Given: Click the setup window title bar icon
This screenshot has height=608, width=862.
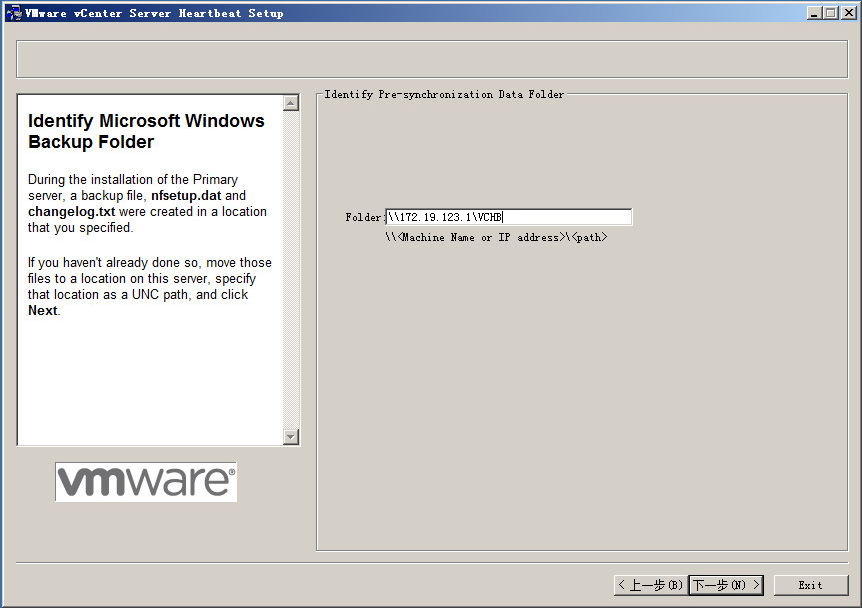Looking at the screenshot, I should [14, 13].
